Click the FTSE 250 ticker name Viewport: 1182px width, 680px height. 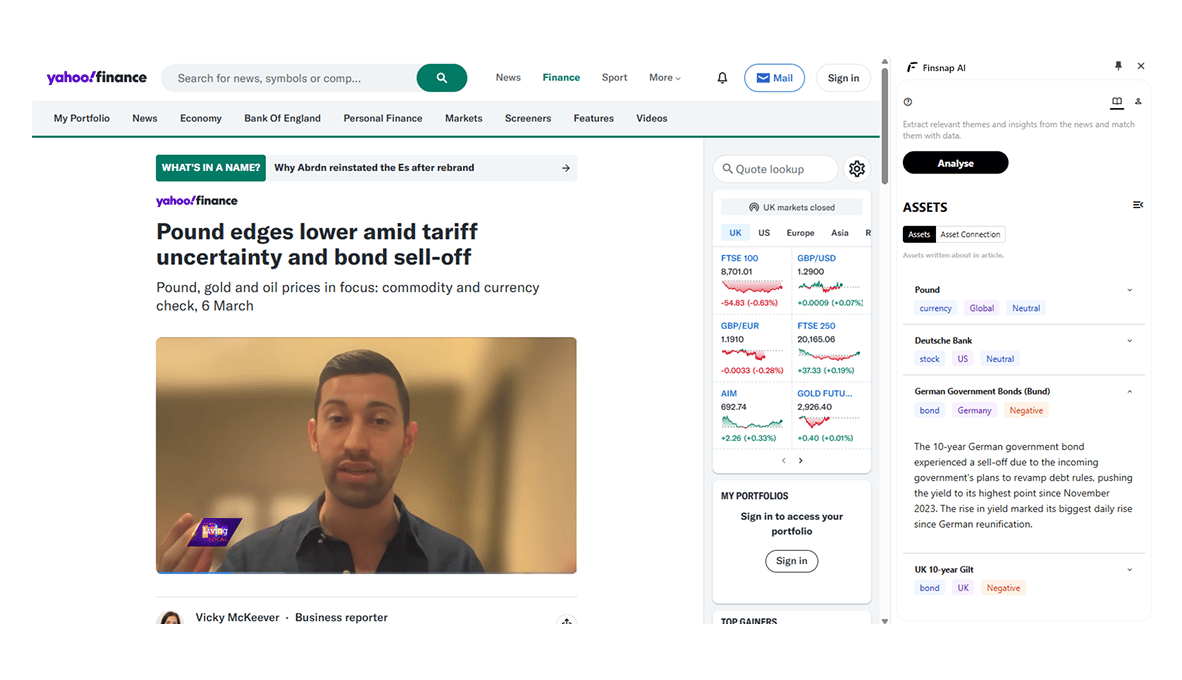click(x=816, y=326)
